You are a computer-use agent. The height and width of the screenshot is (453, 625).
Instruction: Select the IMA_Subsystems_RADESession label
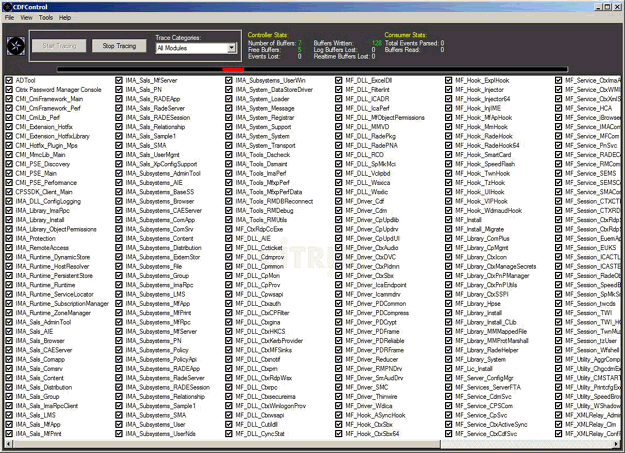tap(167, 387)
